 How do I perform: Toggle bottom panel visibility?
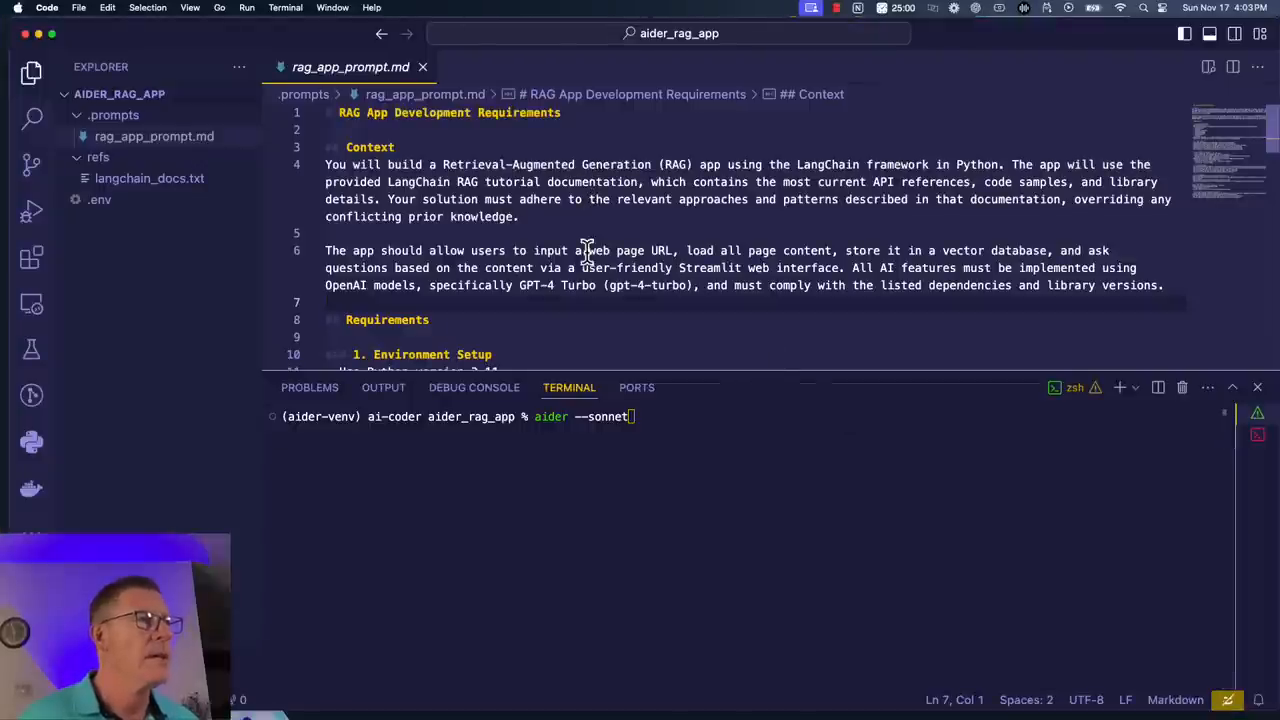click(1210, 33)
